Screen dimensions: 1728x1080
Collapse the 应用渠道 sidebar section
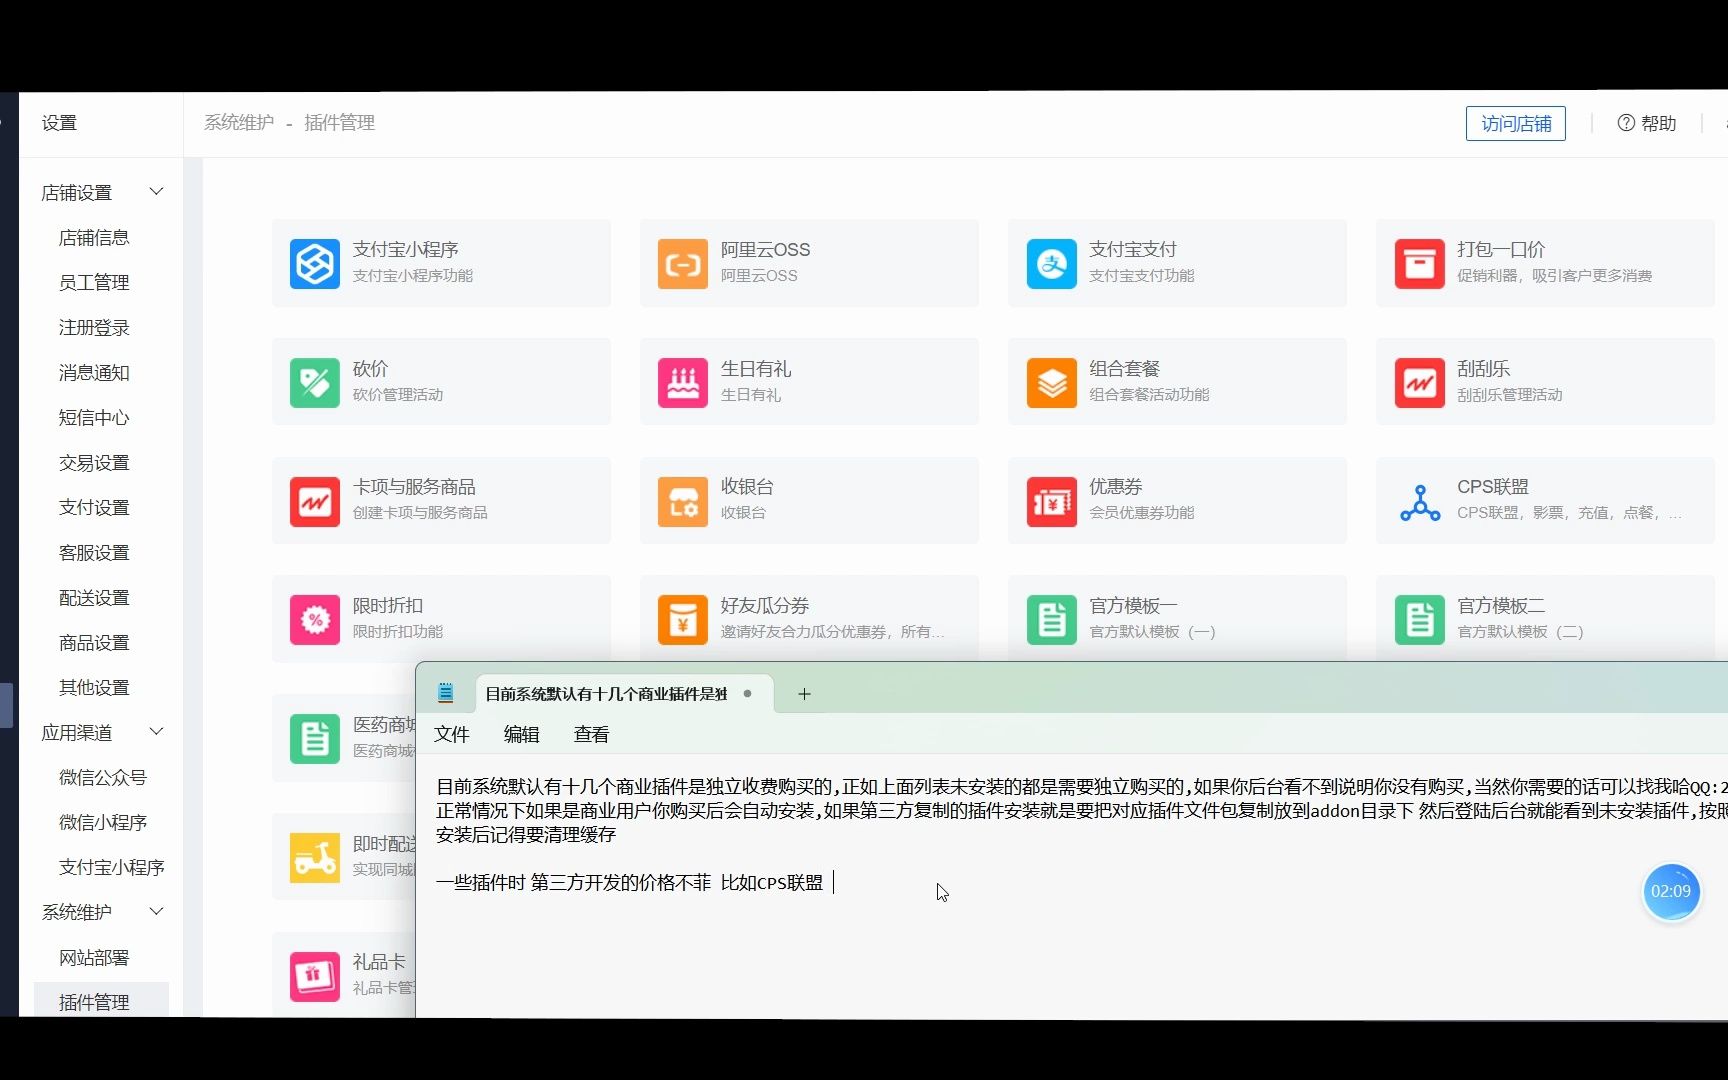156,732
